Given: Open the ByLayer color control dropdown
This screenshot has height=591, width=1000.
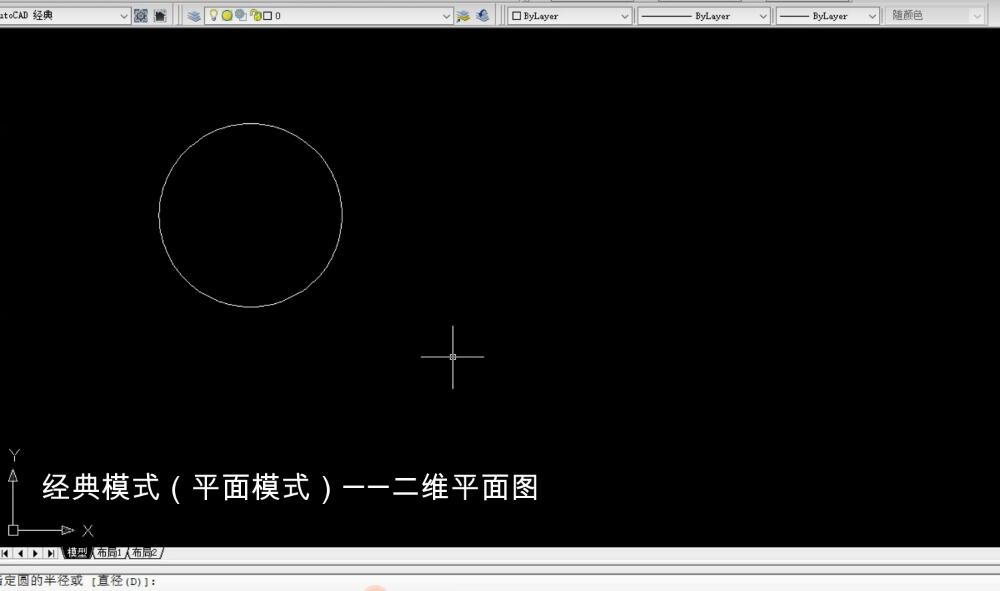Looking at the screenshot, I should point(625,15).
